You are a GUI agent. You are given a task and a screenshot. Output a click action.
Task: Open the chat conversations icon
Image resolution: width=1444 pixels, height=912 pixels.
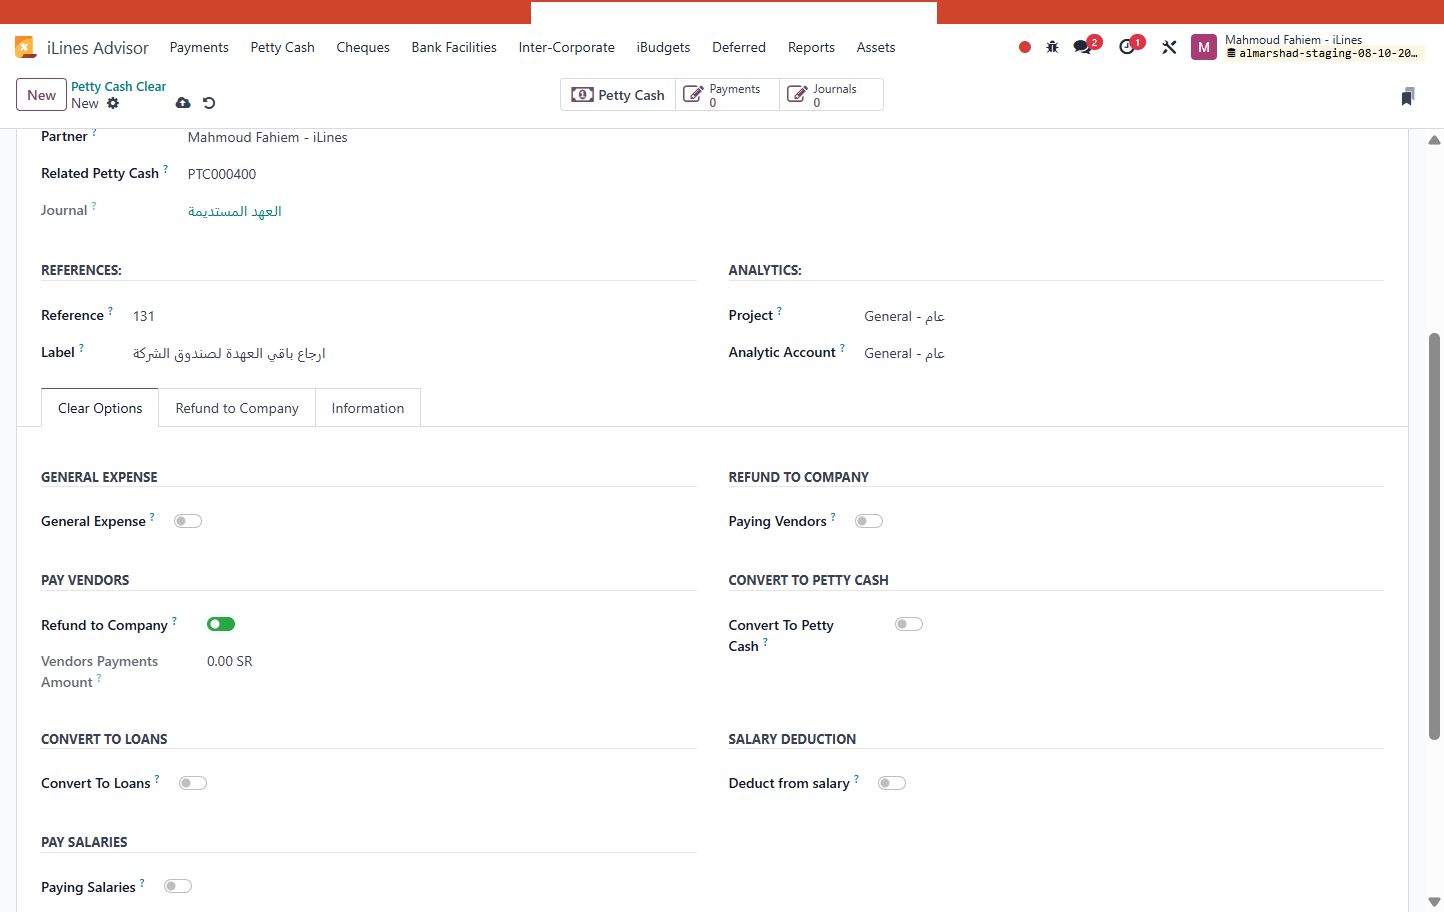pyautogui.click(x=1082, y=47)
